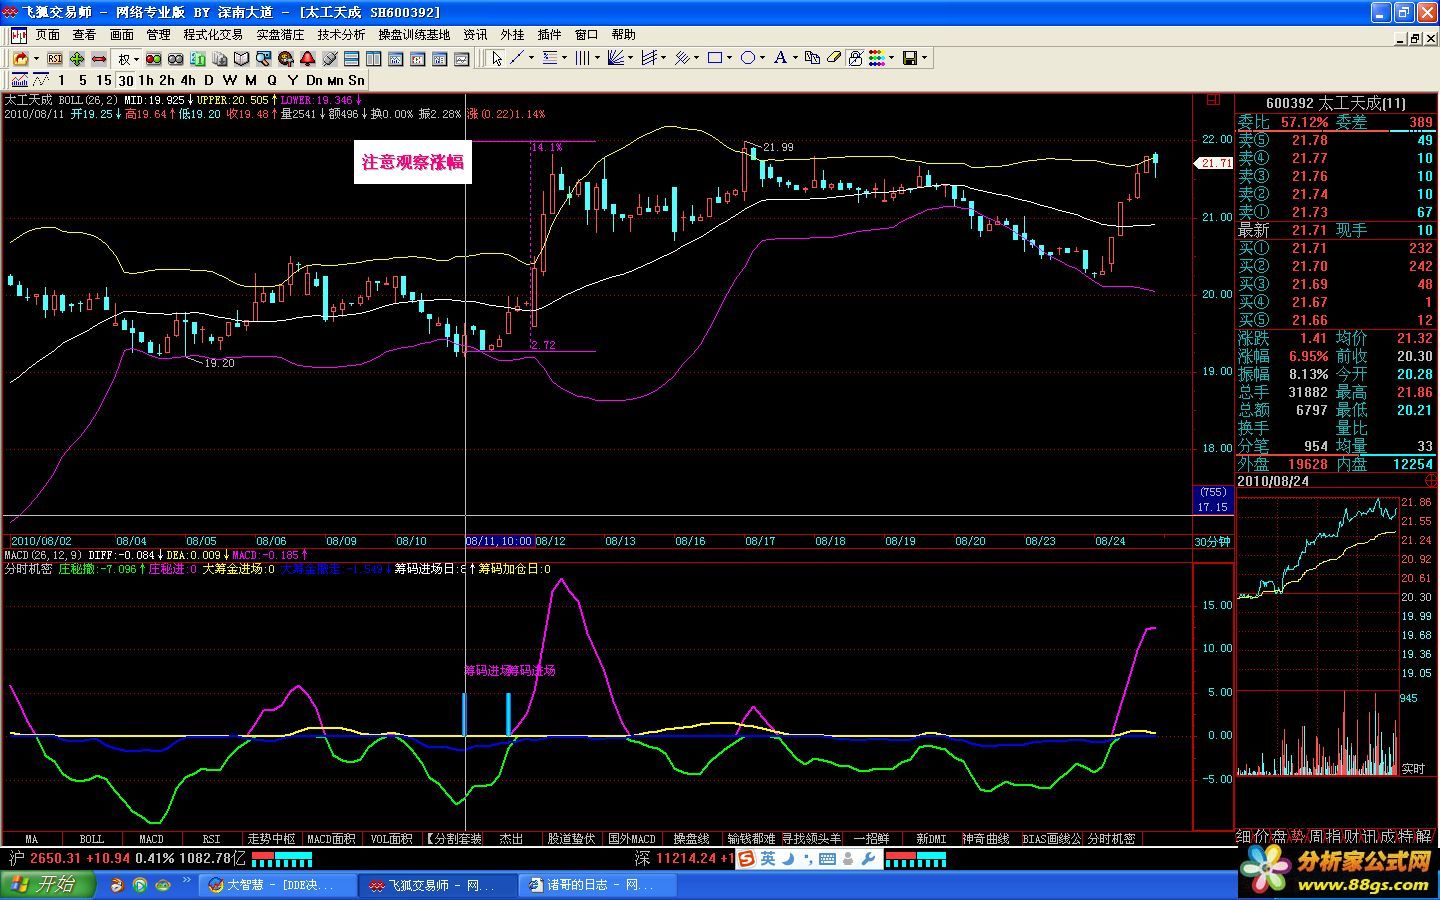Select the circle drawing tool
Image resolution: width=1440 pixels, height=900 pixels.
748,58
